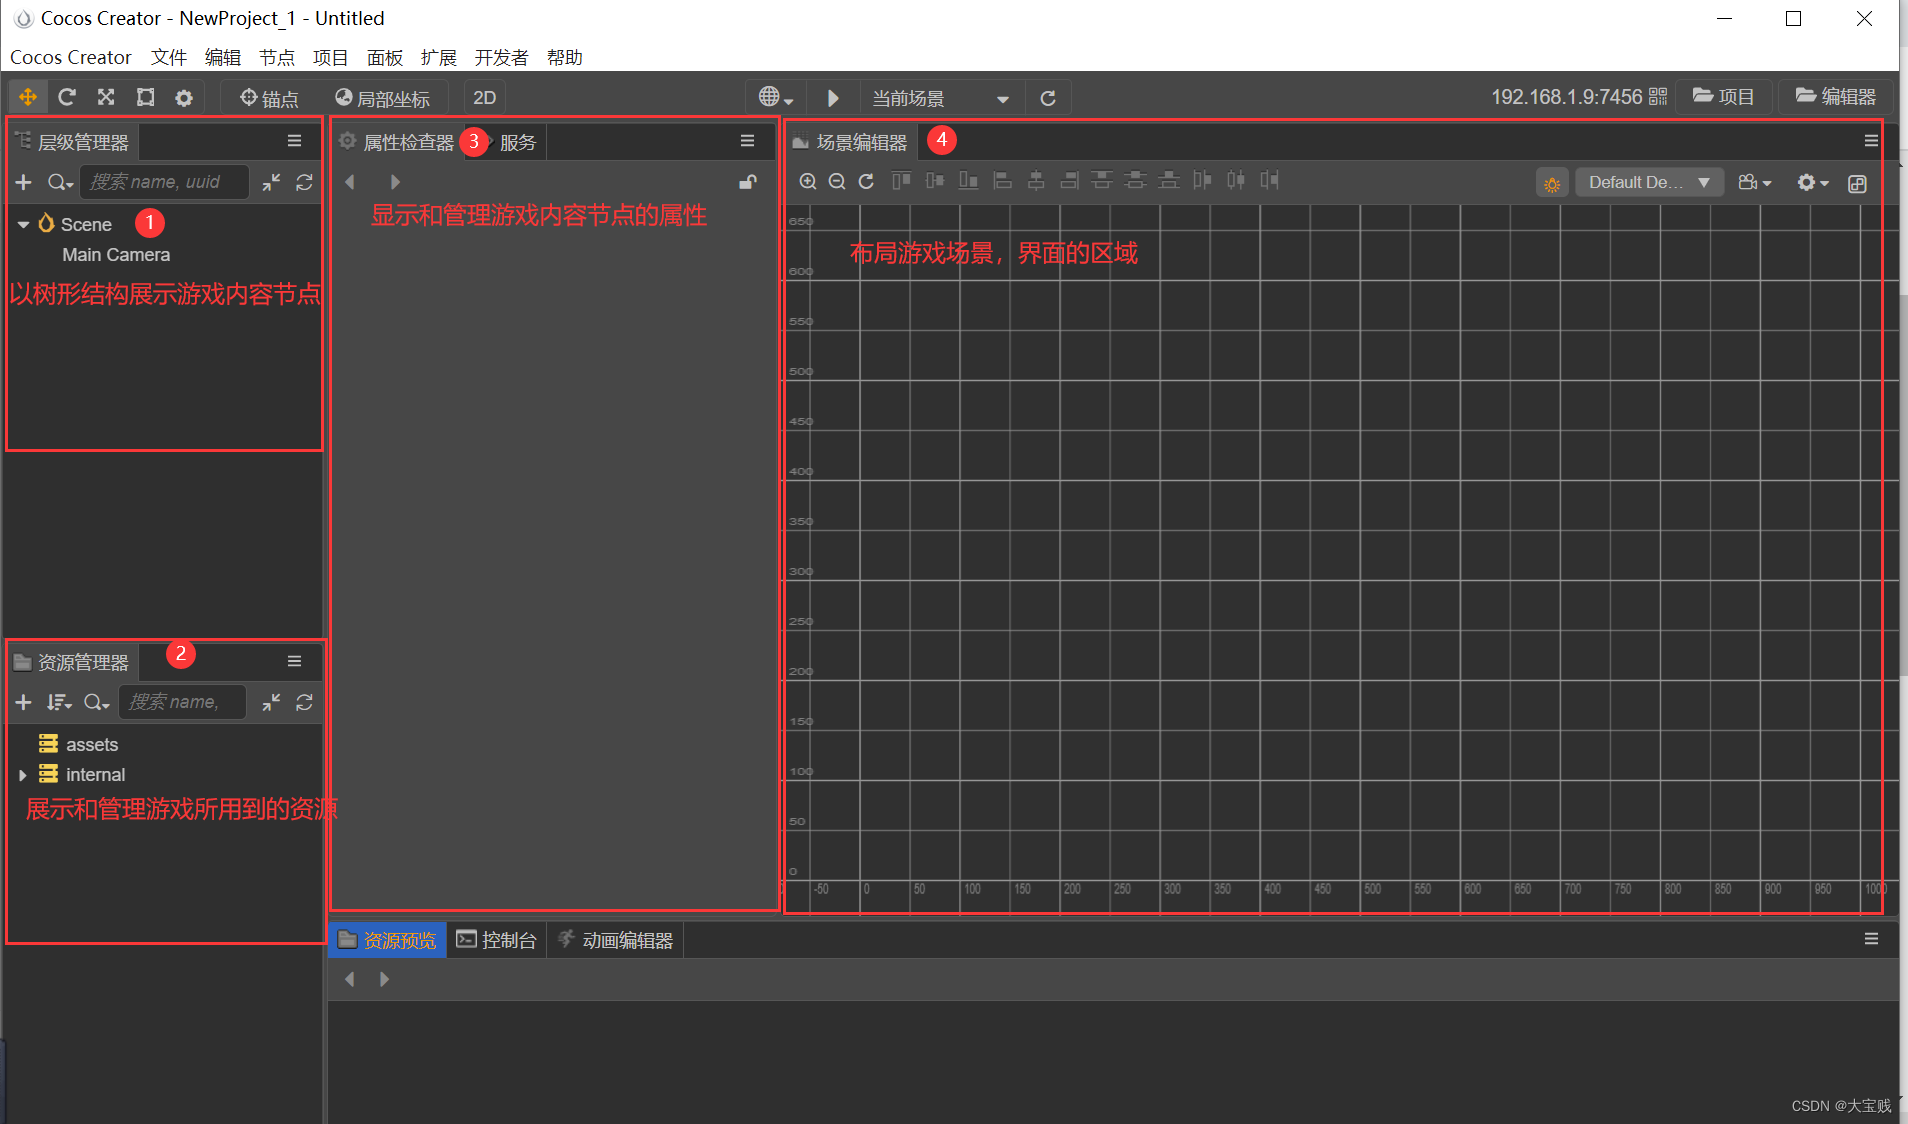1908x1124 pixels.
Task: Open the 当前场景 preview scene dropdown
Action: point(940,98)
